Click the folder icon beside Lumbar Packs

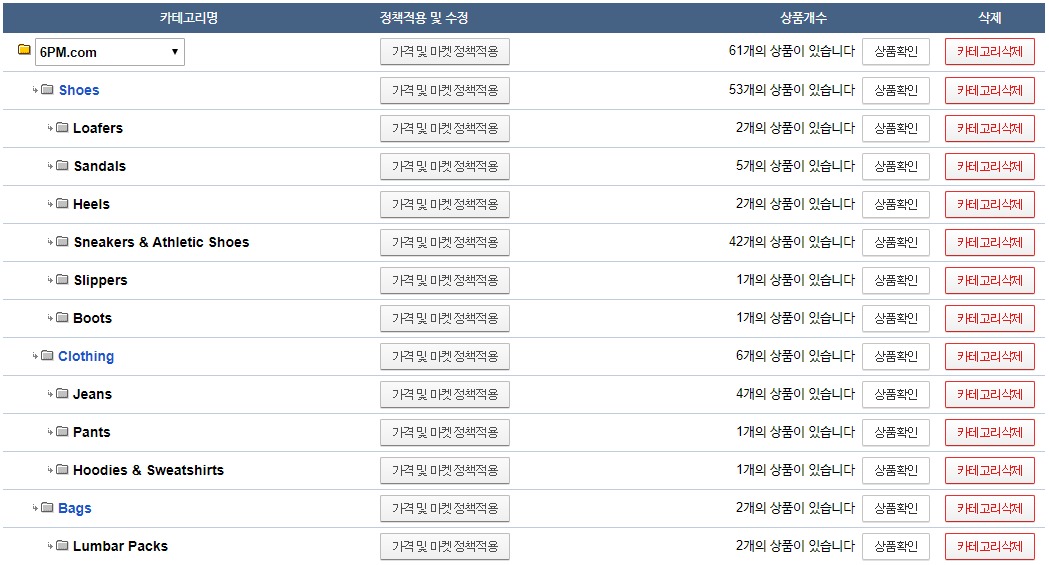click(x=62, y=545)
